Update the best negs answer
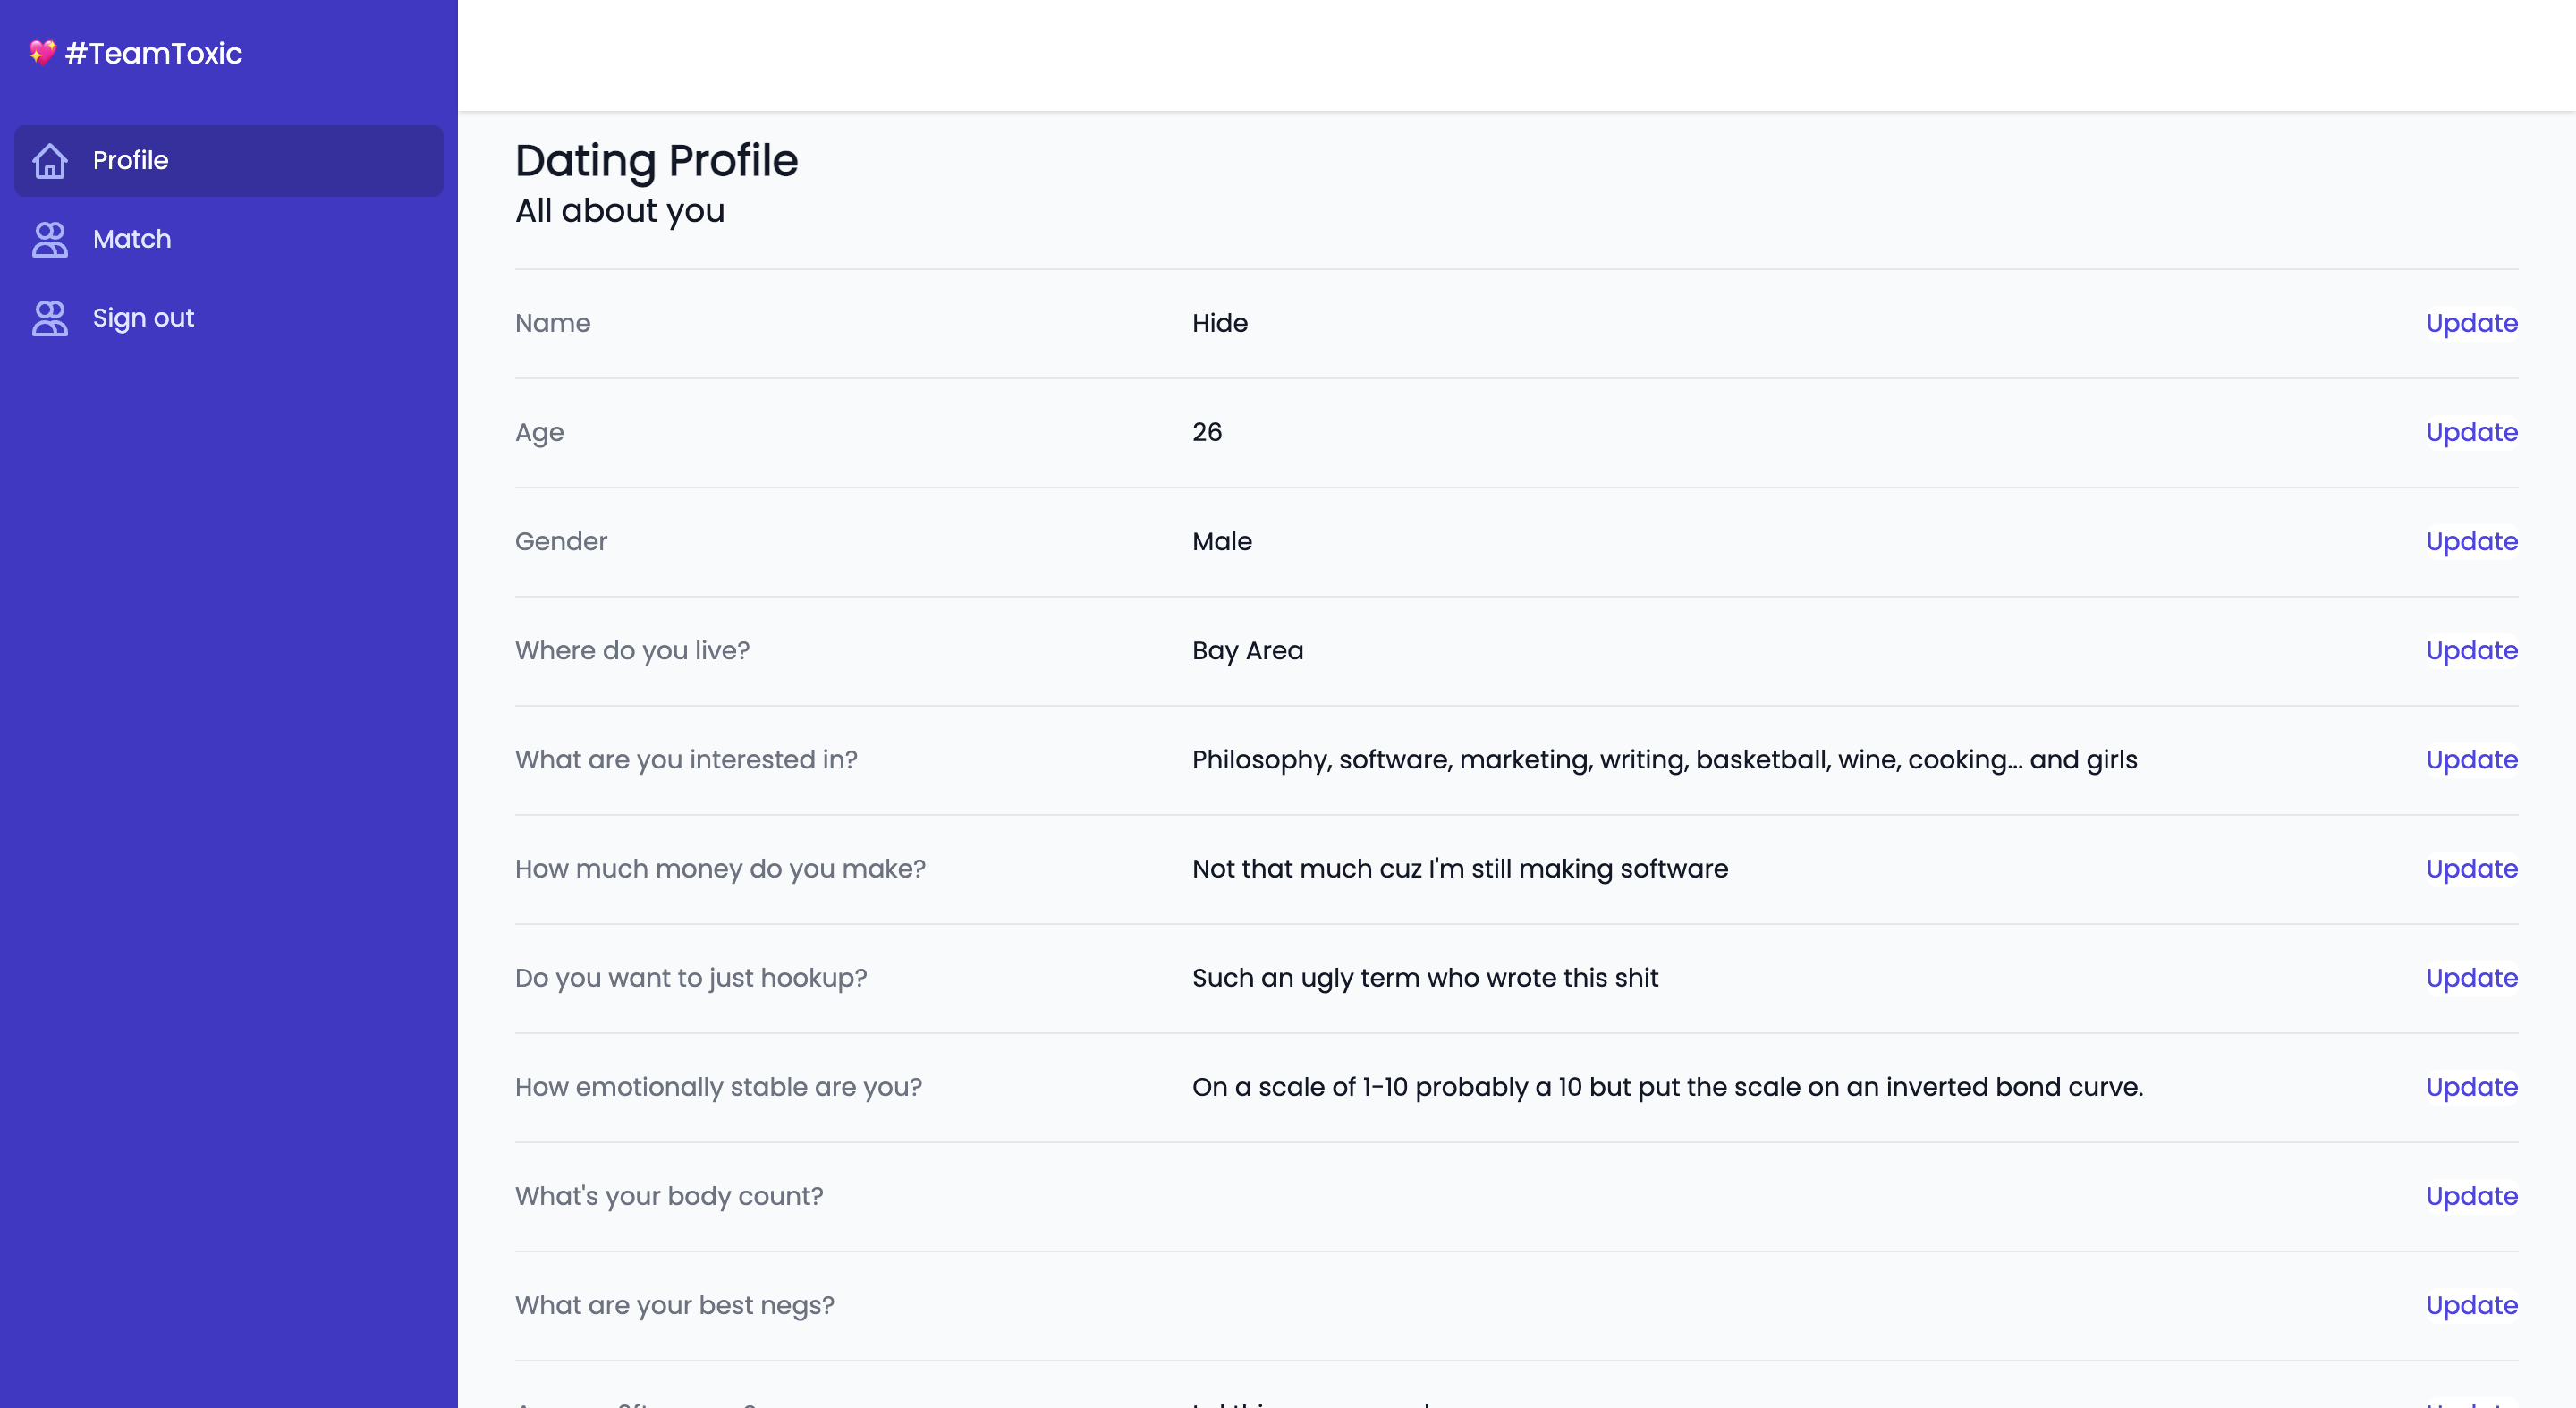This screenshot has height=1408, width=2576. [x=2471, y=1304]
